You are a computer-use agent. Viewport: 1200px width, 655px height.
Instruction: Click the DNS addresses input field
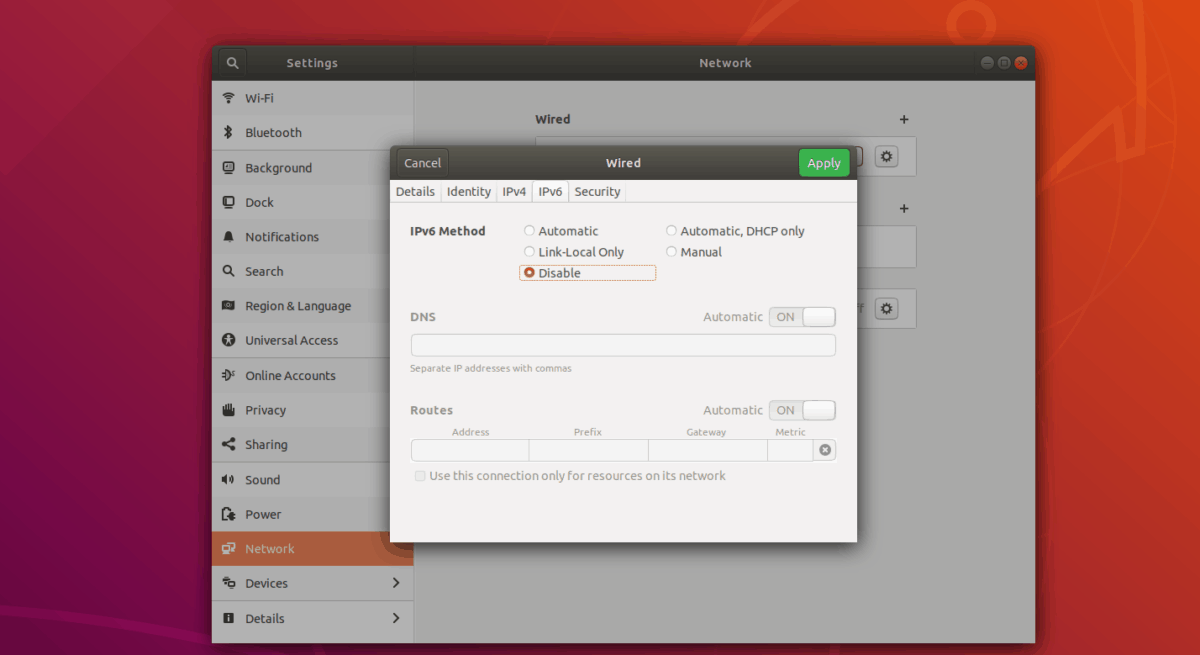point(622,344)
